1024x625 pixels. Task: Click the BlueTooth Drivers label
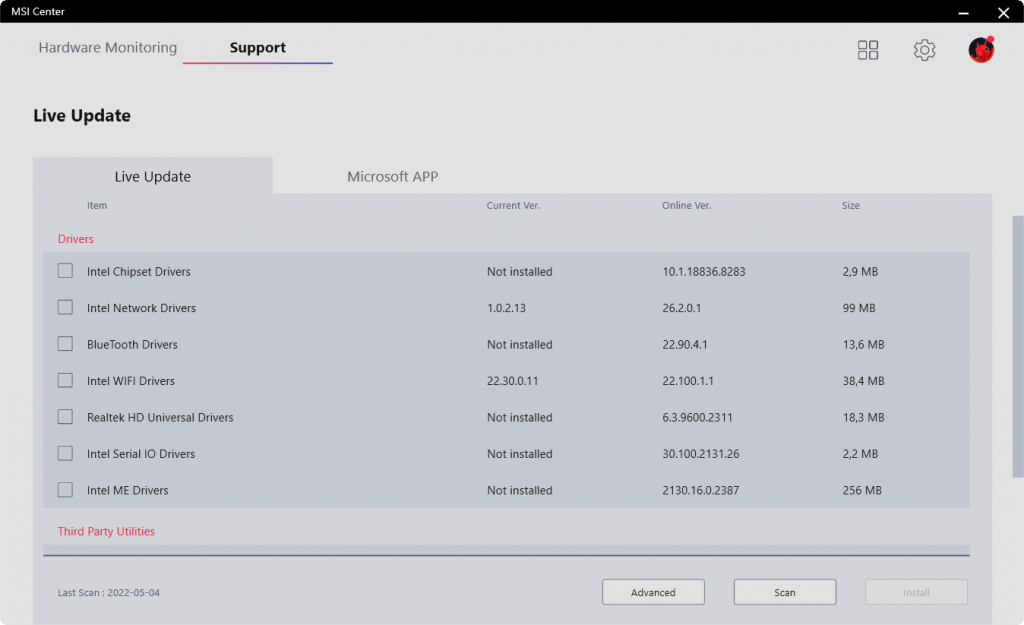pyautogui.click(x=132, y=345)
